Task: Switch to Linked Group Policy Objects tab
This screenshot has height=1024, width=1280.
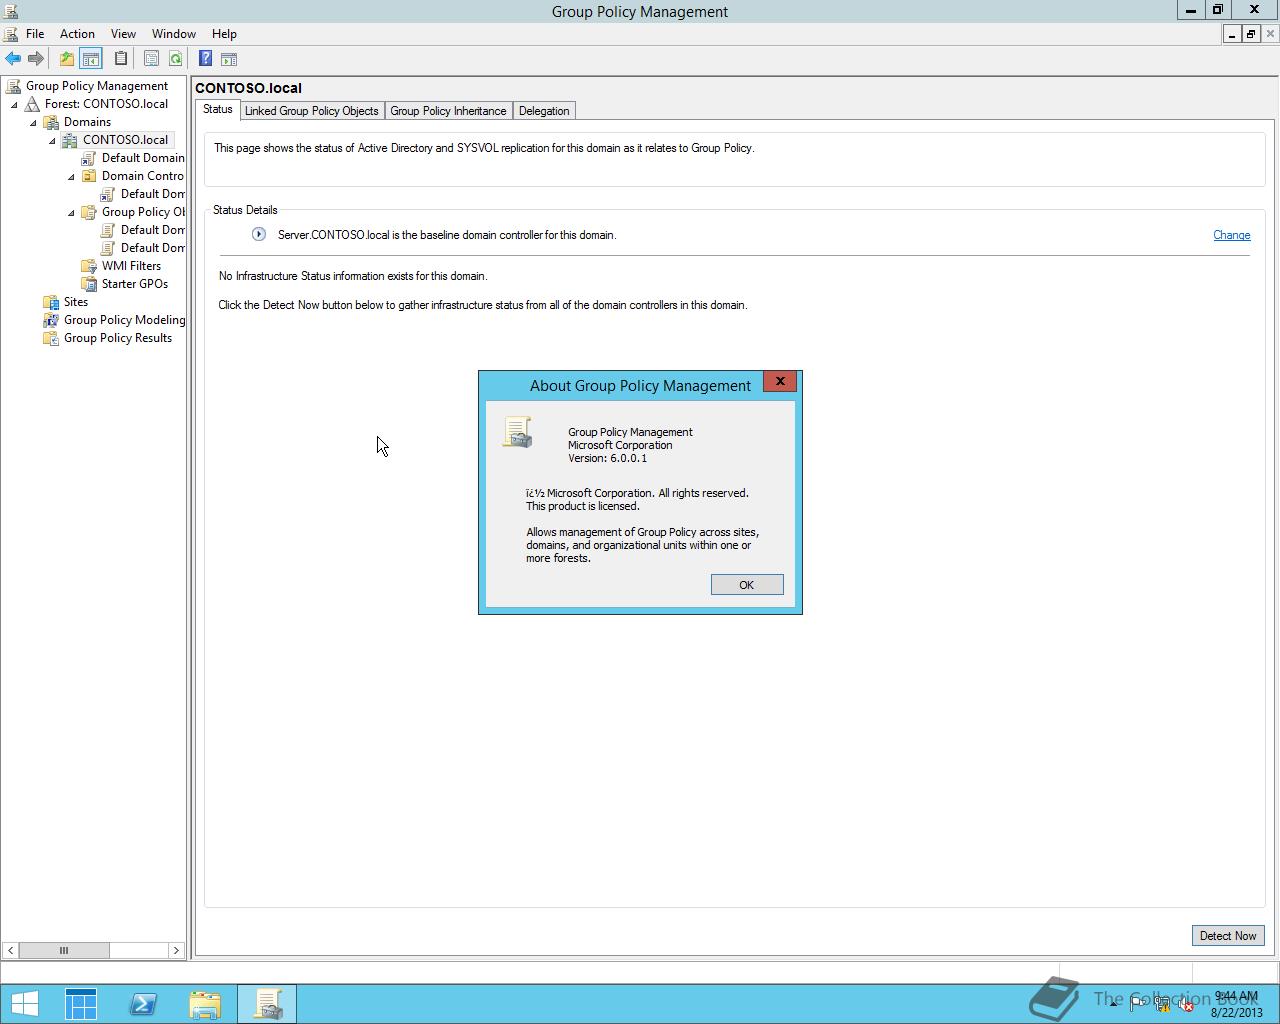Action: click(311, 111)
